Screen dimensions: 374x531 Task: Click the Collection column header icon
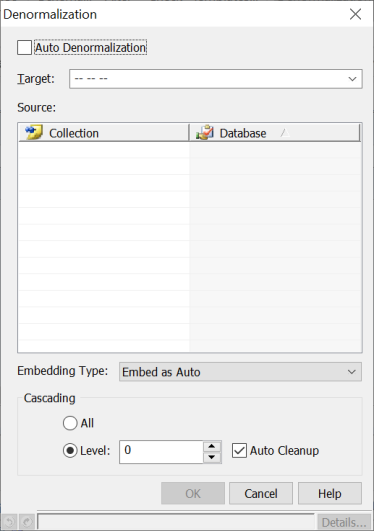point(34,132)
